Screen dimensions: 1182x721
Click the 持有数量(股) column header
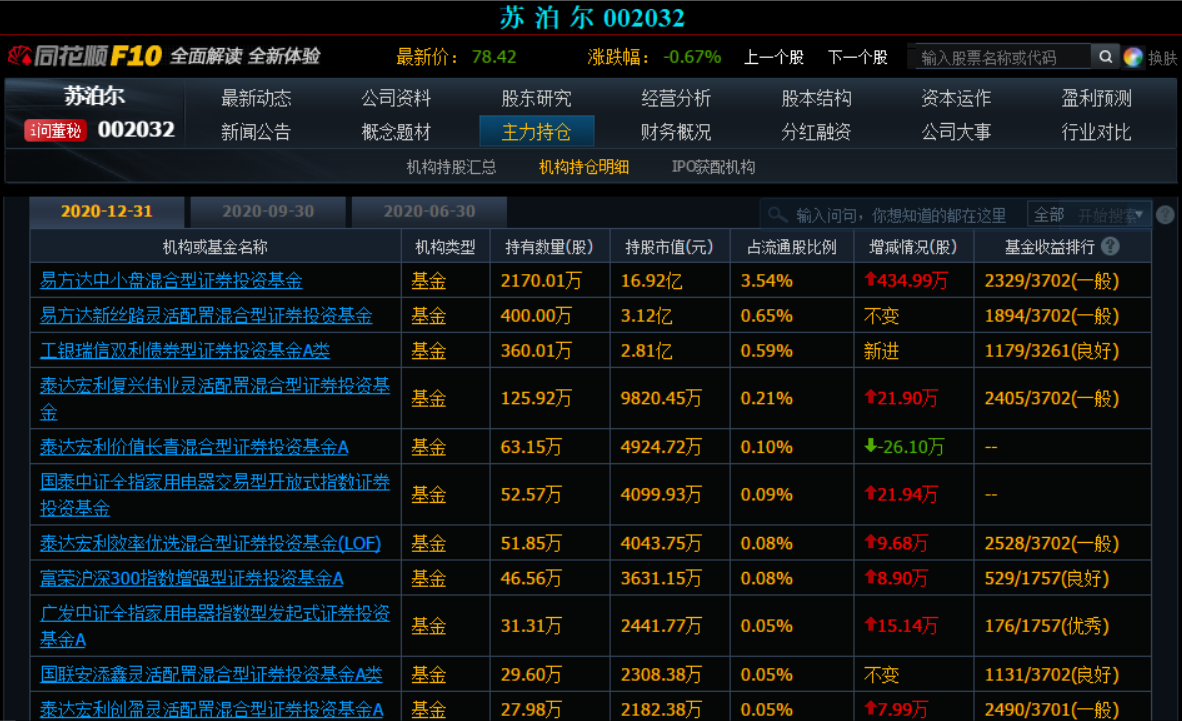click(x=549, y=247)
